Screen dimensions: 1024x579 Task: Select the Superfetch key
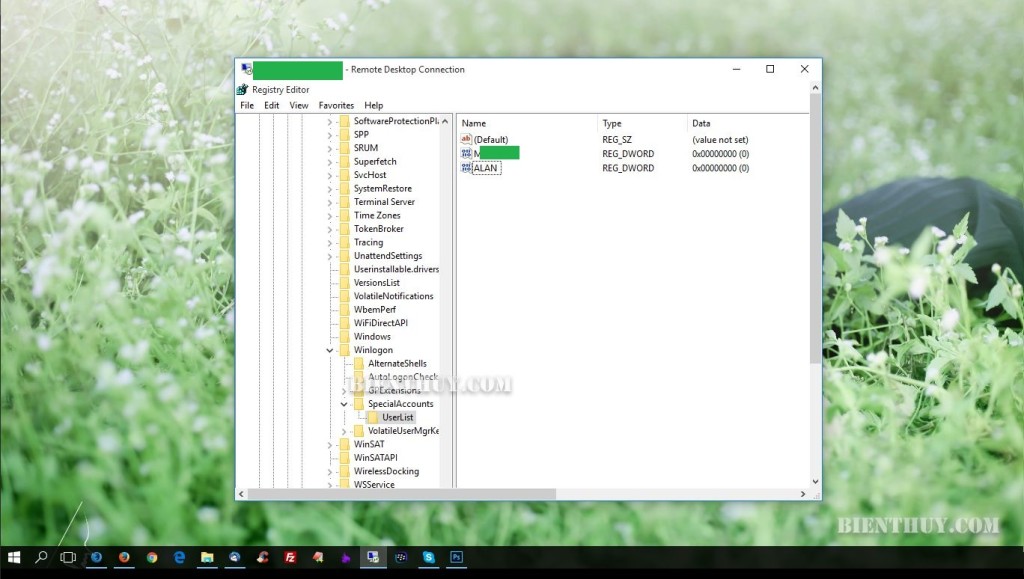click(x=375, y=161)
